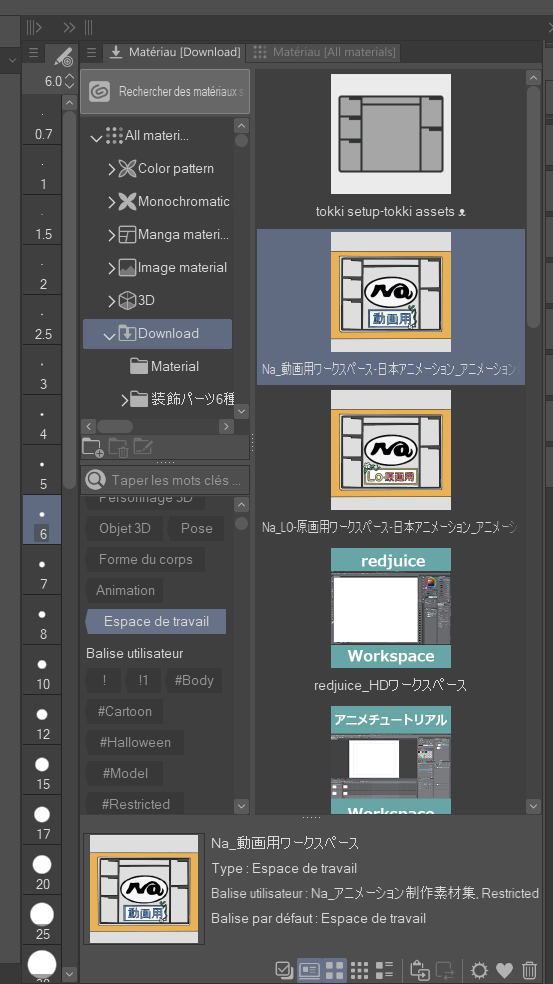Collapse the All materials tree node

(x=96, y=137)
